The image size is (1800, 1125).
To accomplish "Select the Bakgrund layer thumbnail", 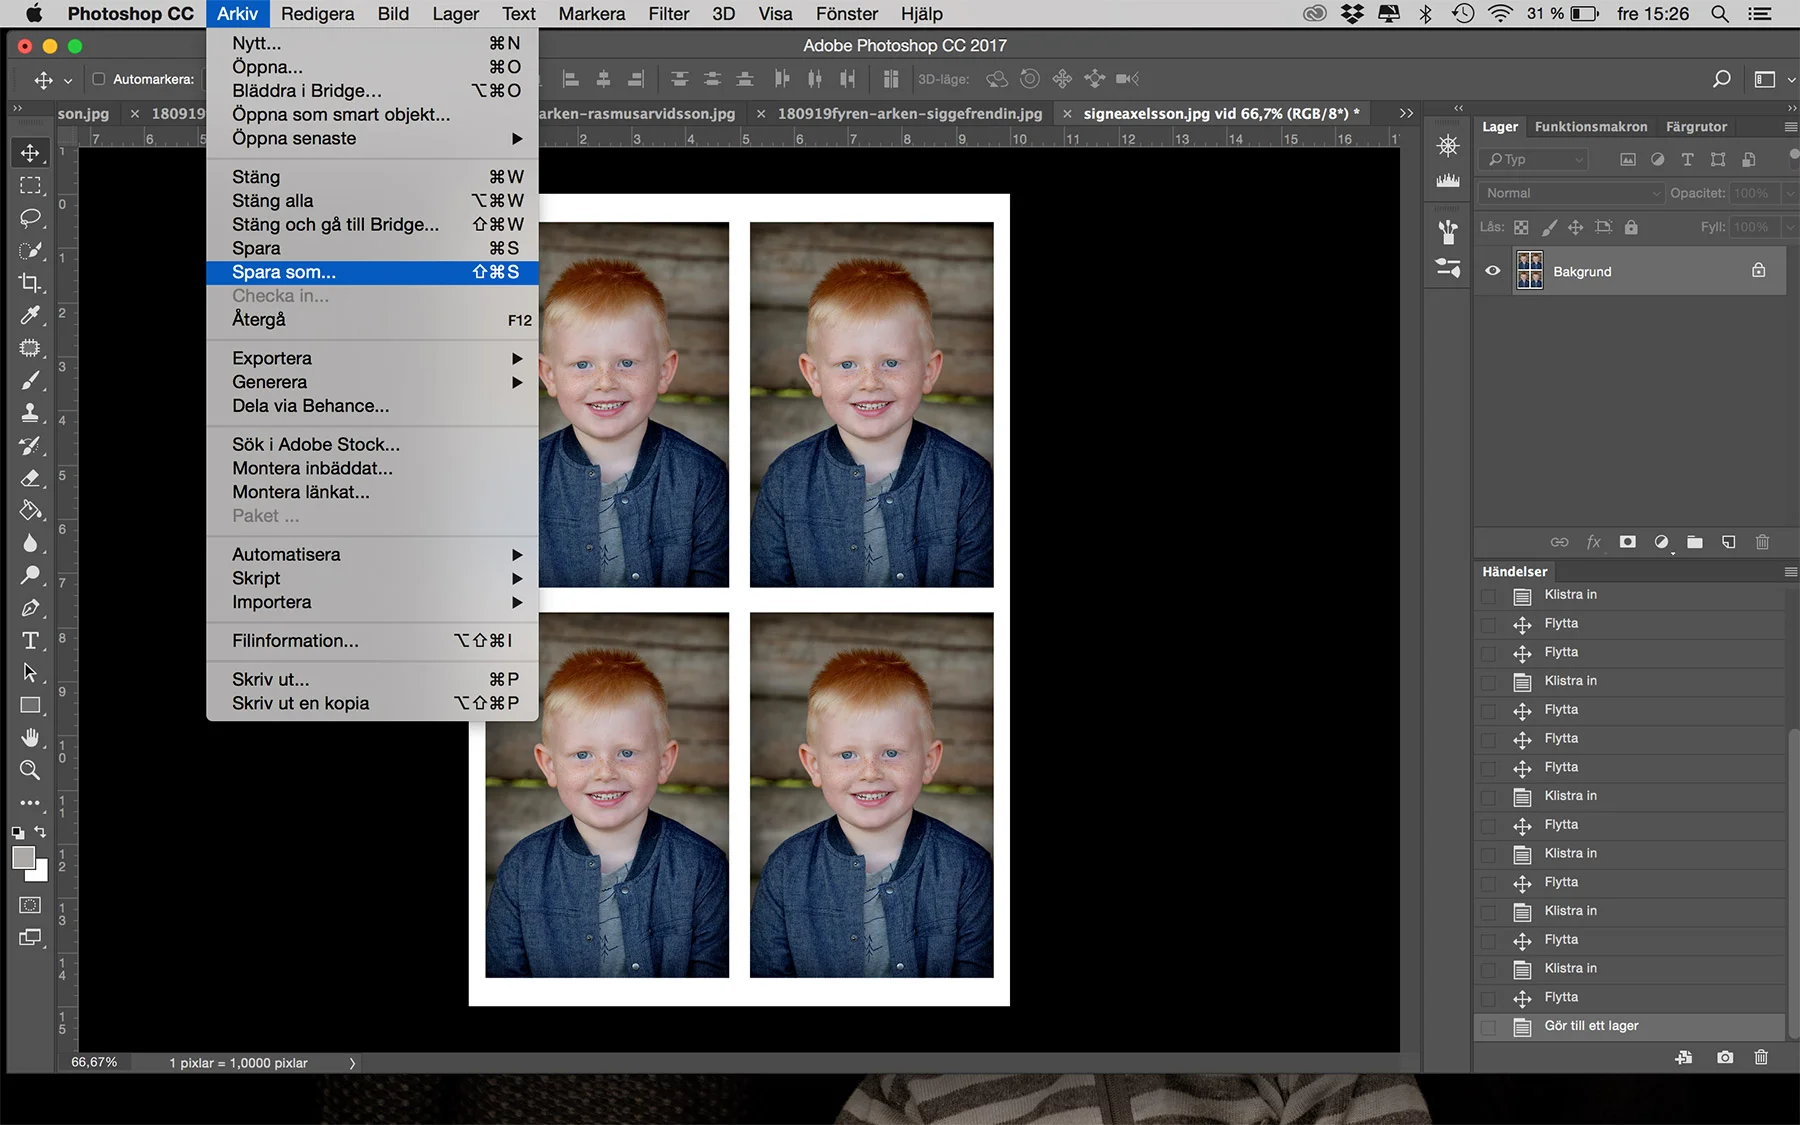I will coord(1530,271).
